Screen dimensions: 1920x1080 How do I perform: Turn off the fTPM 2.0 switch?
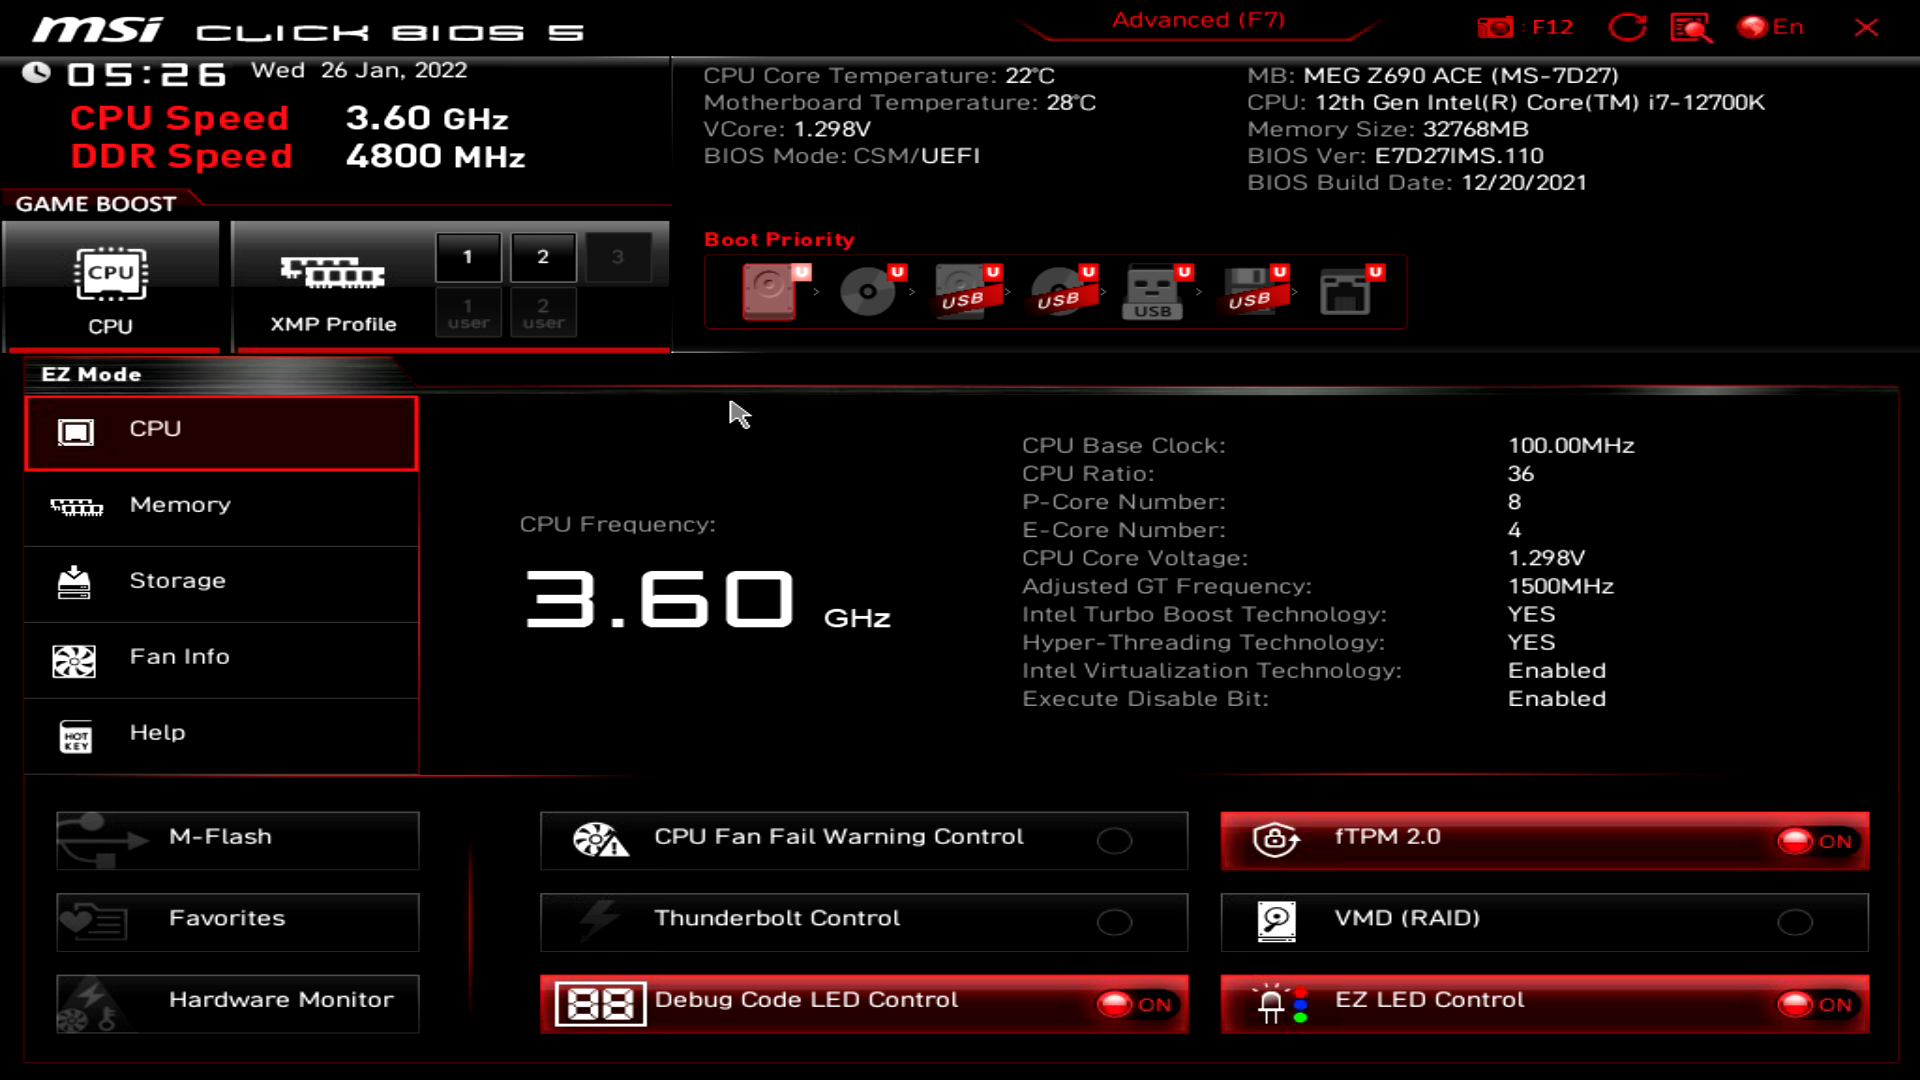(x=1816, y=841)
